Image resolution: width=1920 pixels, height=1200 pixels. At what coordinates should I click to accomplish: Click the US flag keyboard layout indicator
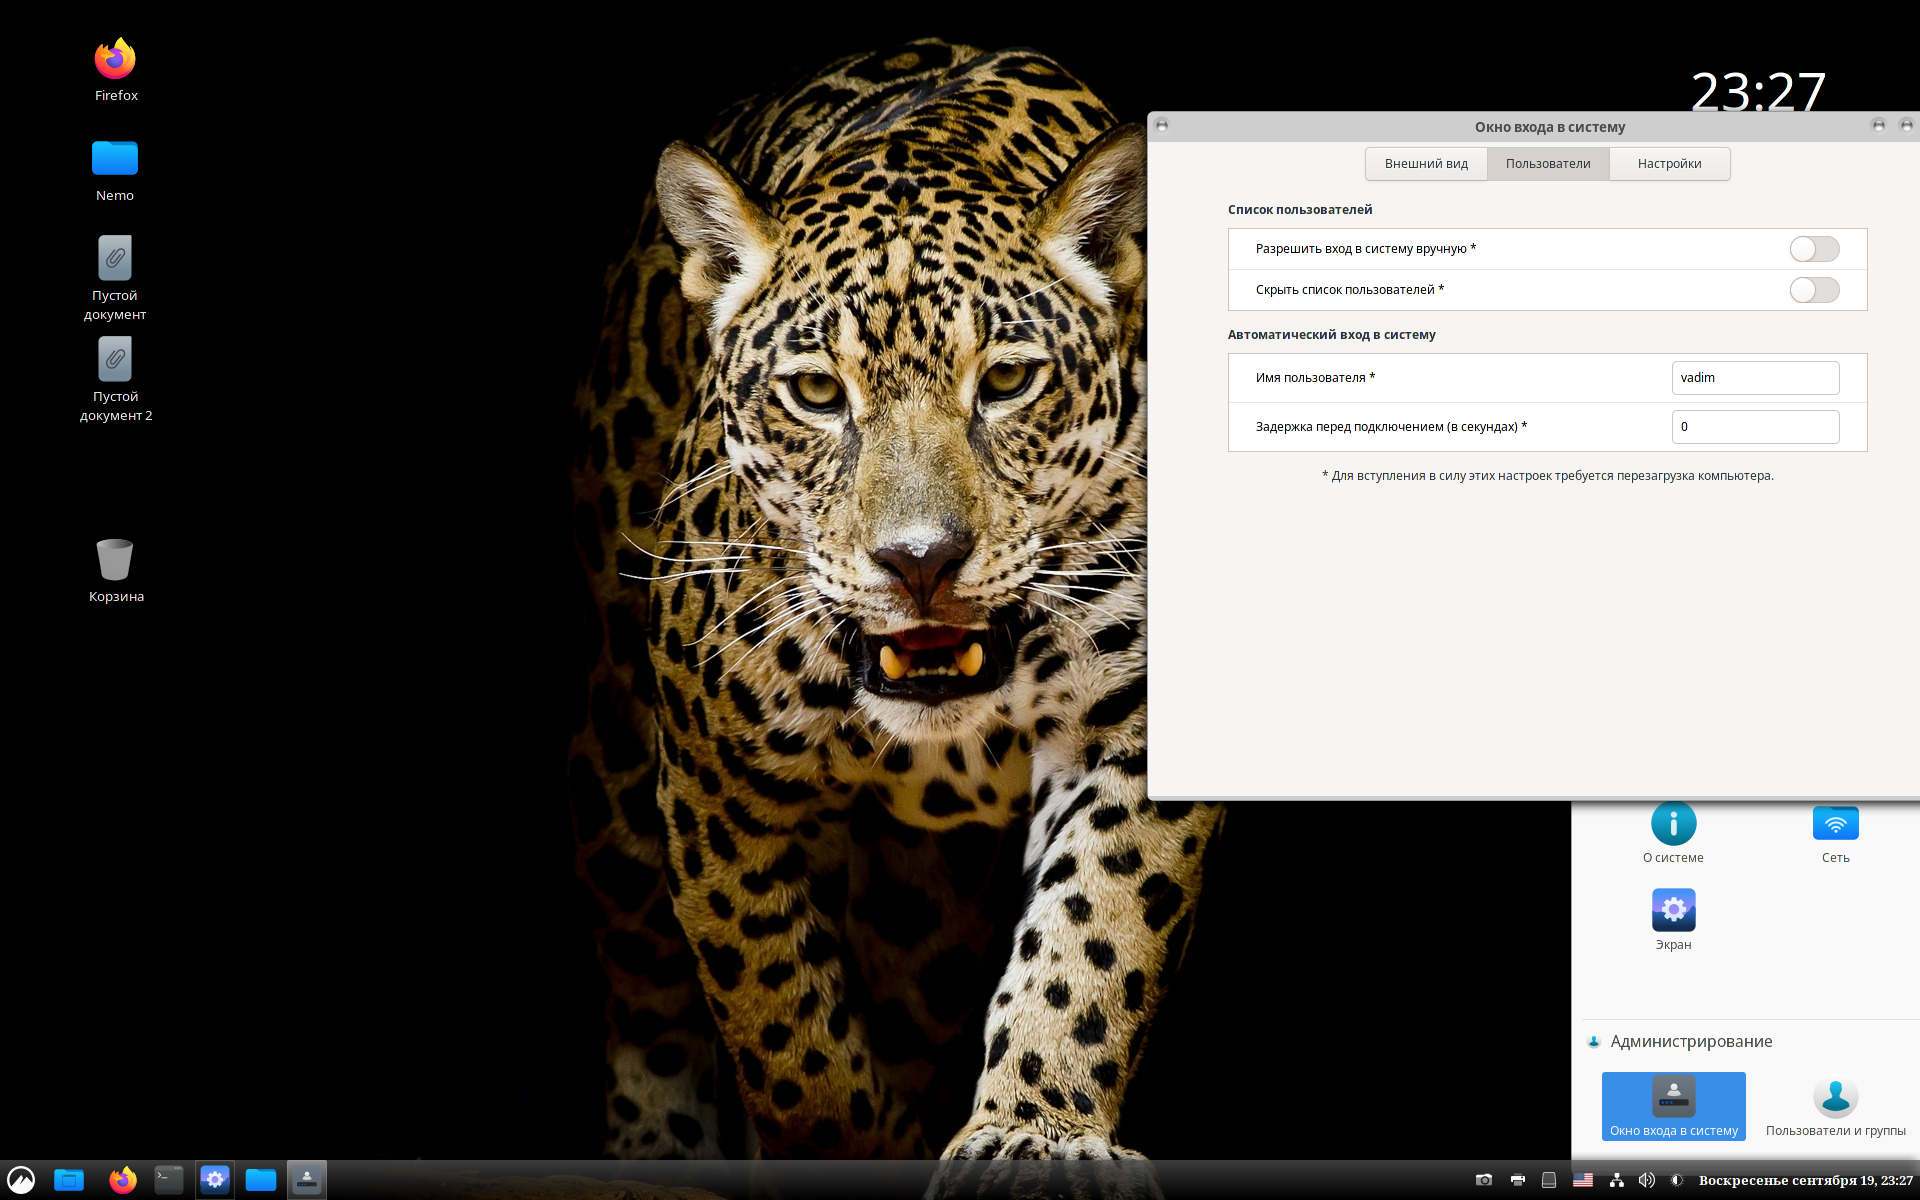[1582, 1180]
